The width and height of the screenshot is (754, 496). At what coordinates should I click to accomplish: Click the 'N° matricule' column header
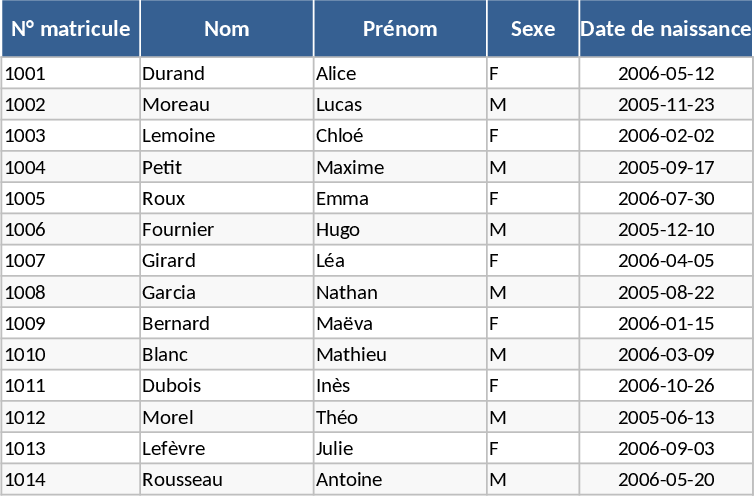click(70, 29)
